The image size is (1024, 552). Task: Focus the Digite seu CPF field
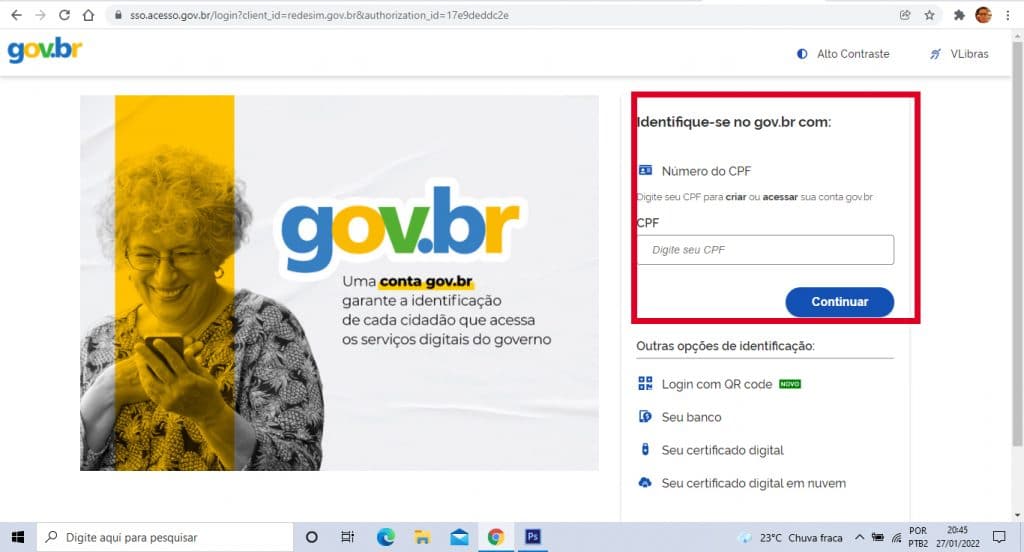[x=765, y=250]
